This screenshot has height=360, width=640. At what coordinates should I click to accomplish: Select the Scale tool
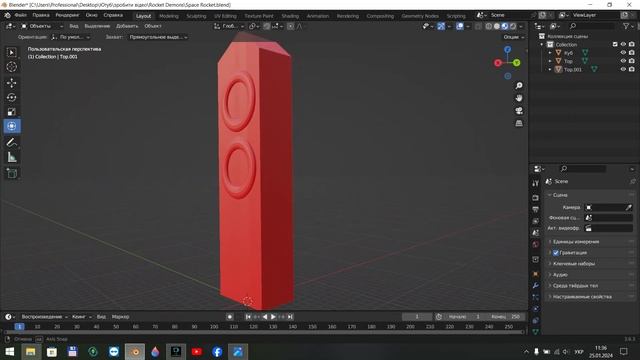click(x=11, y=112)
